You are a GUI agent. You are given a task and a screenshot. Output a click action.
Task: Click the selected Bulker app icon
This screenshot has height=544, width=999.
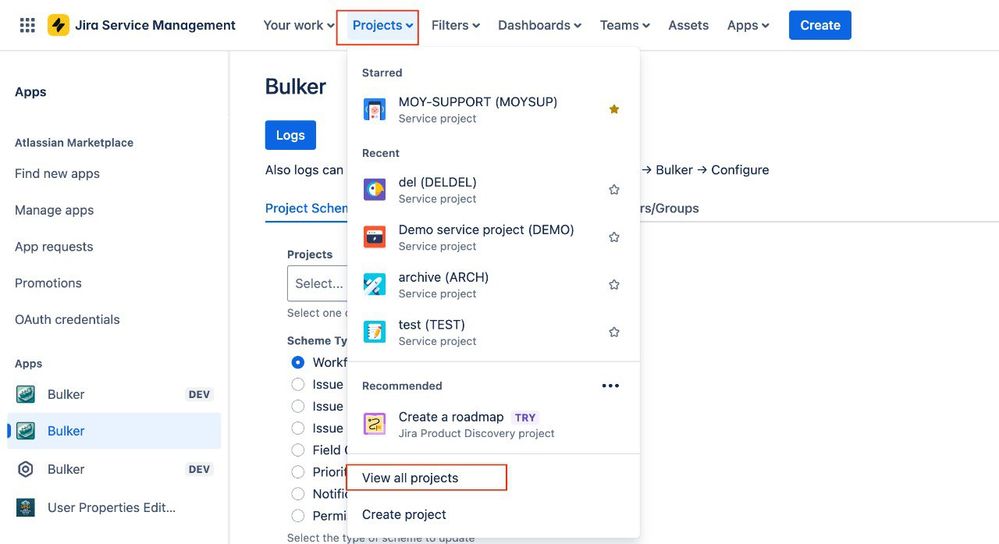[25, 431]
